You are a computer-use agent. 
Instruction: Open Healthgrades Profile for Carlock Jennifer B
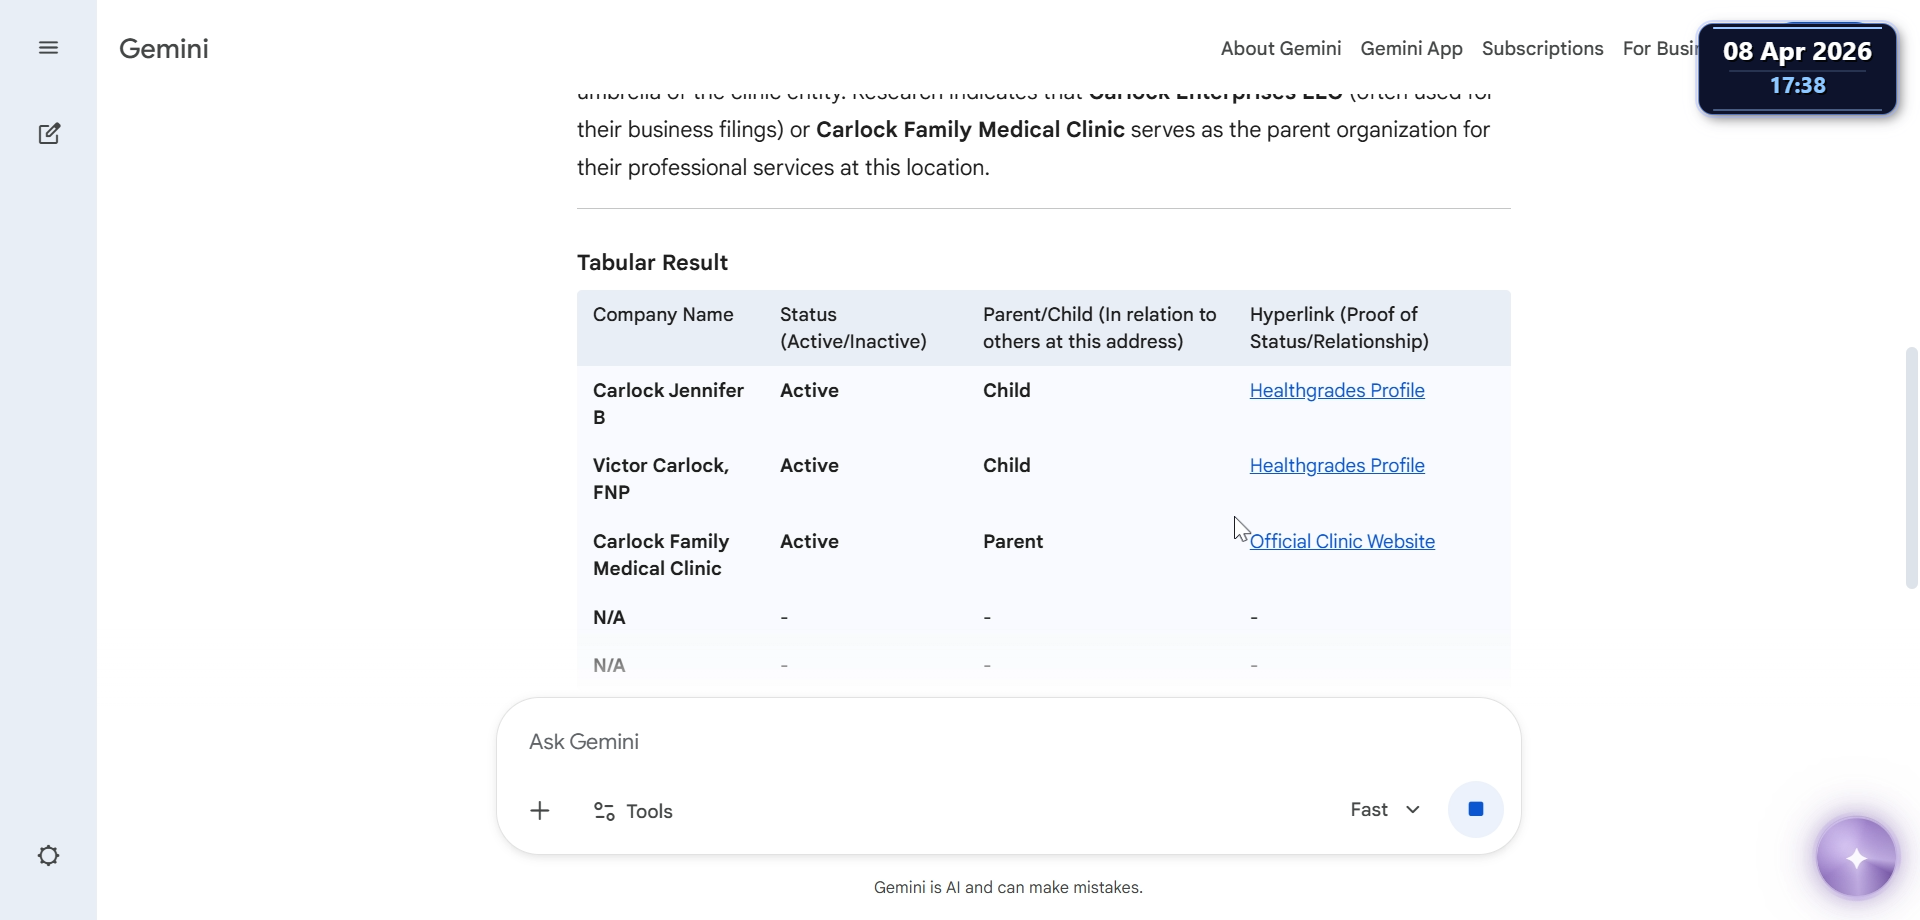tap(1337, 391)
